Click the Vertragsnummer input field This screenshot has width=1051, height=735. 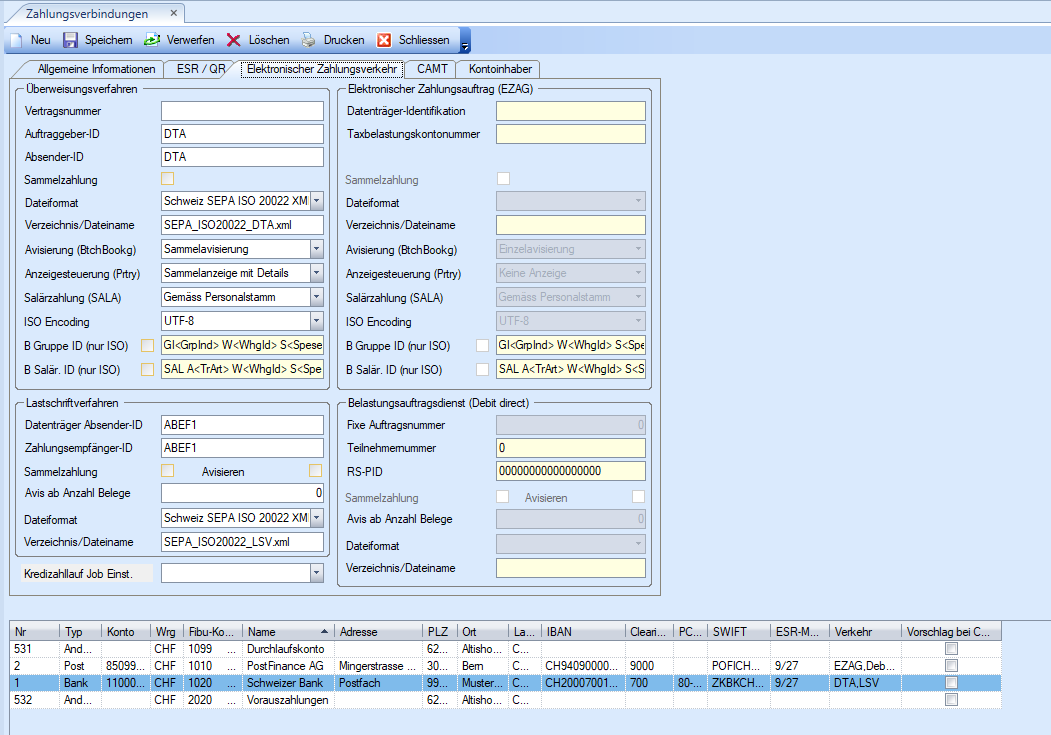click(242, 111)
